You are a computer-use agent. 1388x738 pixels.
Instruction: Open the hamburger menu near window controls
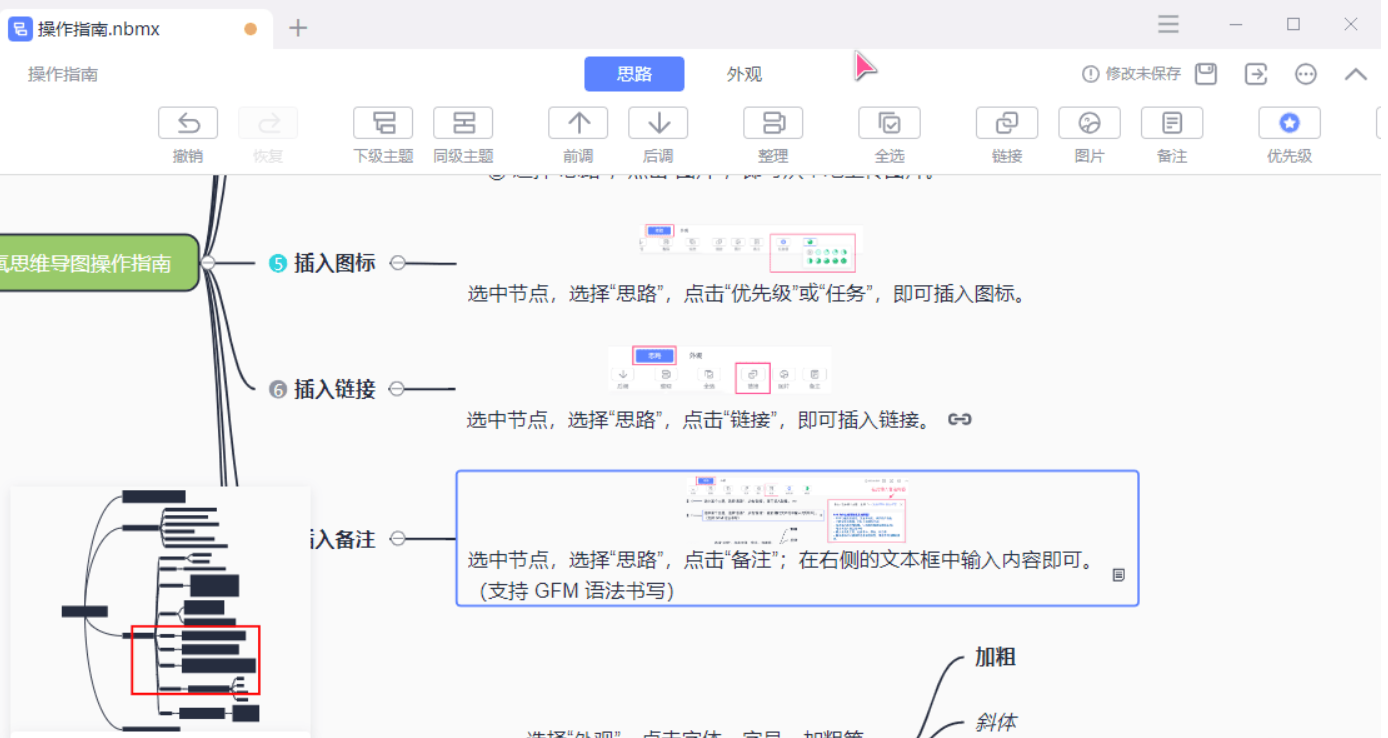click(x=1168, y=24)
